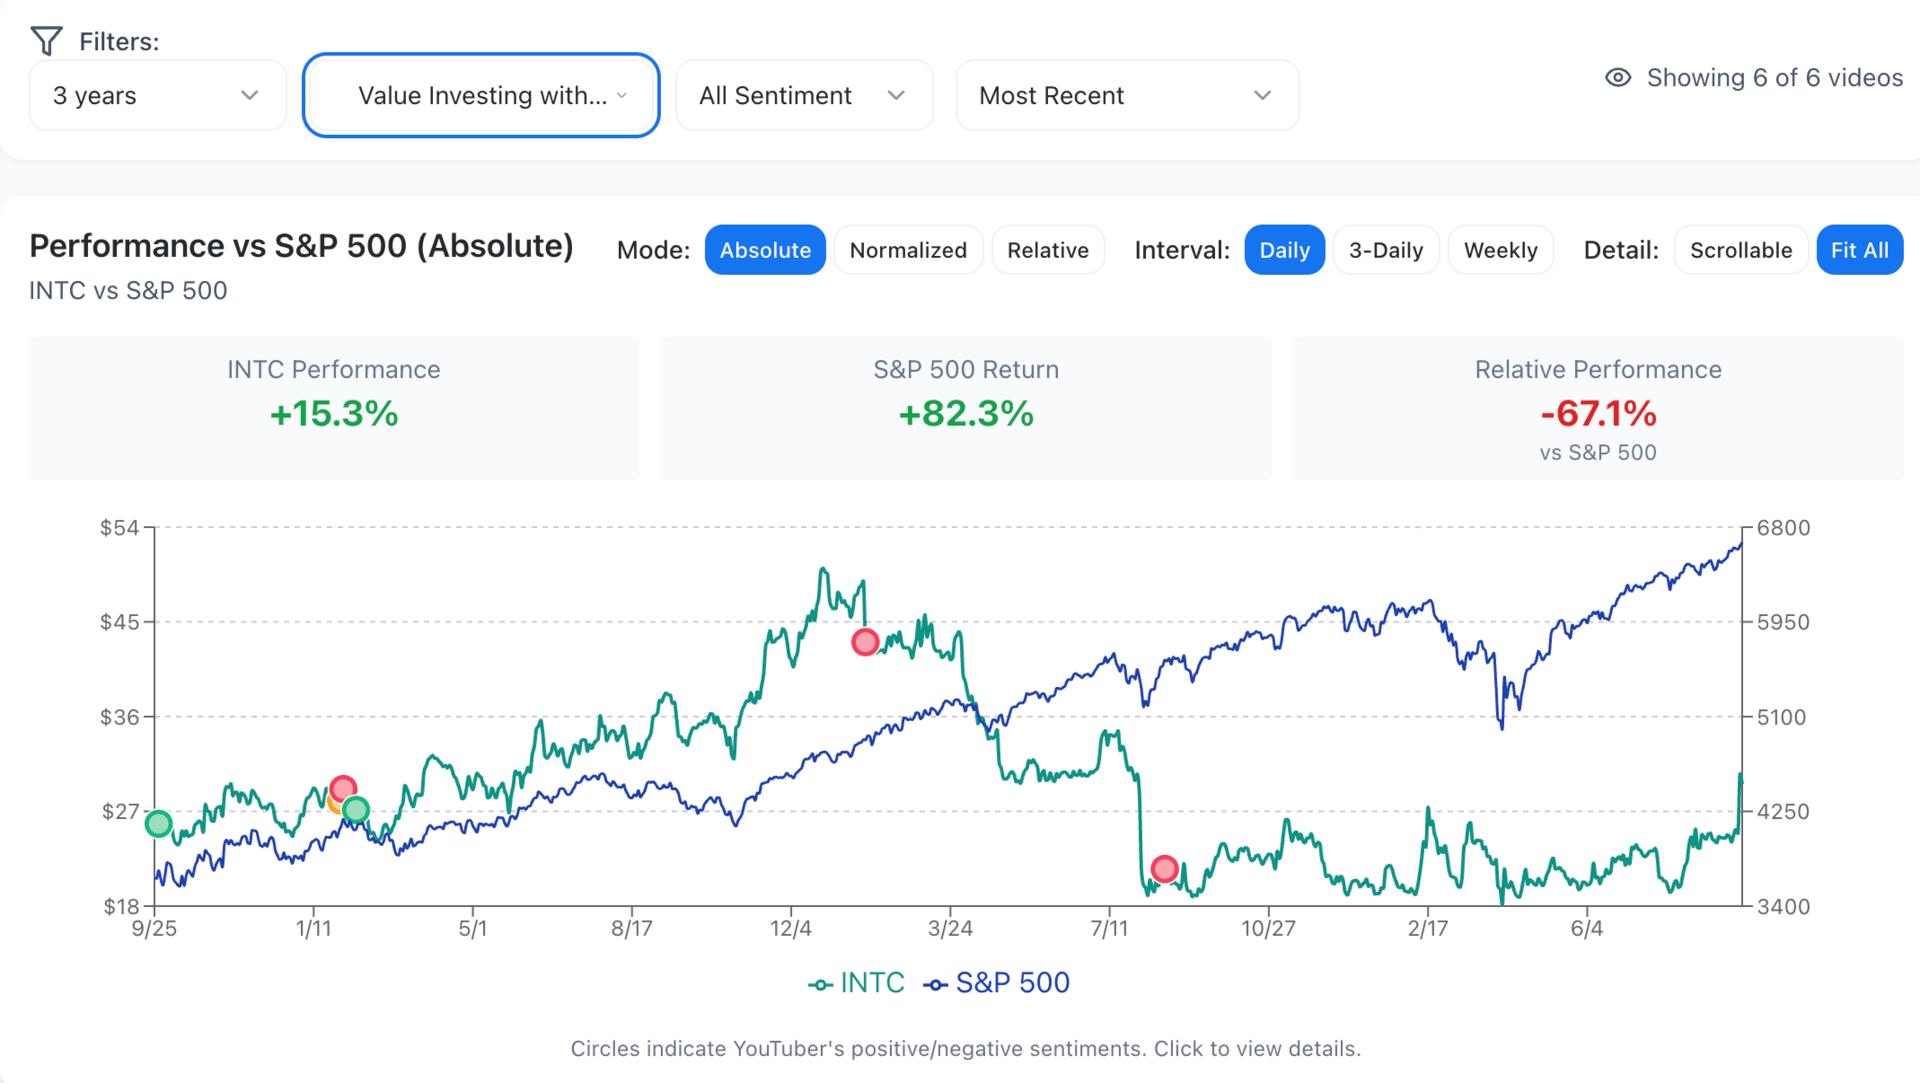Click the green sentiment circle near 1/11
The height and width of the screenshot is (1083, 1920).
356,809
